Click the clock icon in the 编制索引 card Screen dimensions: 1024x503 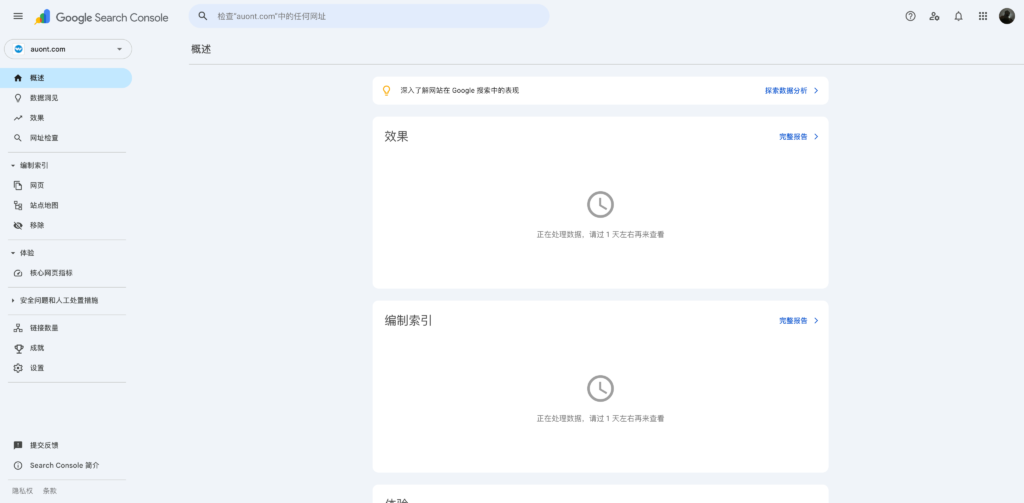click(x=600, y=389)
